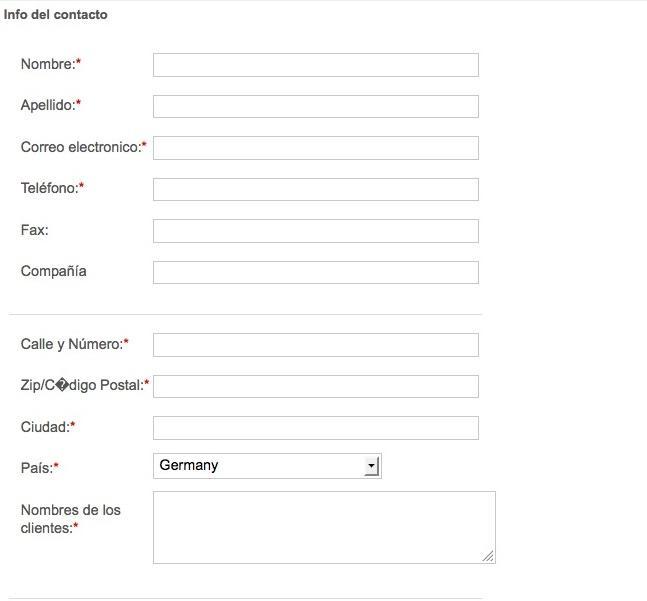Click the 'Correo electronico:' text label

pos(80,147)
